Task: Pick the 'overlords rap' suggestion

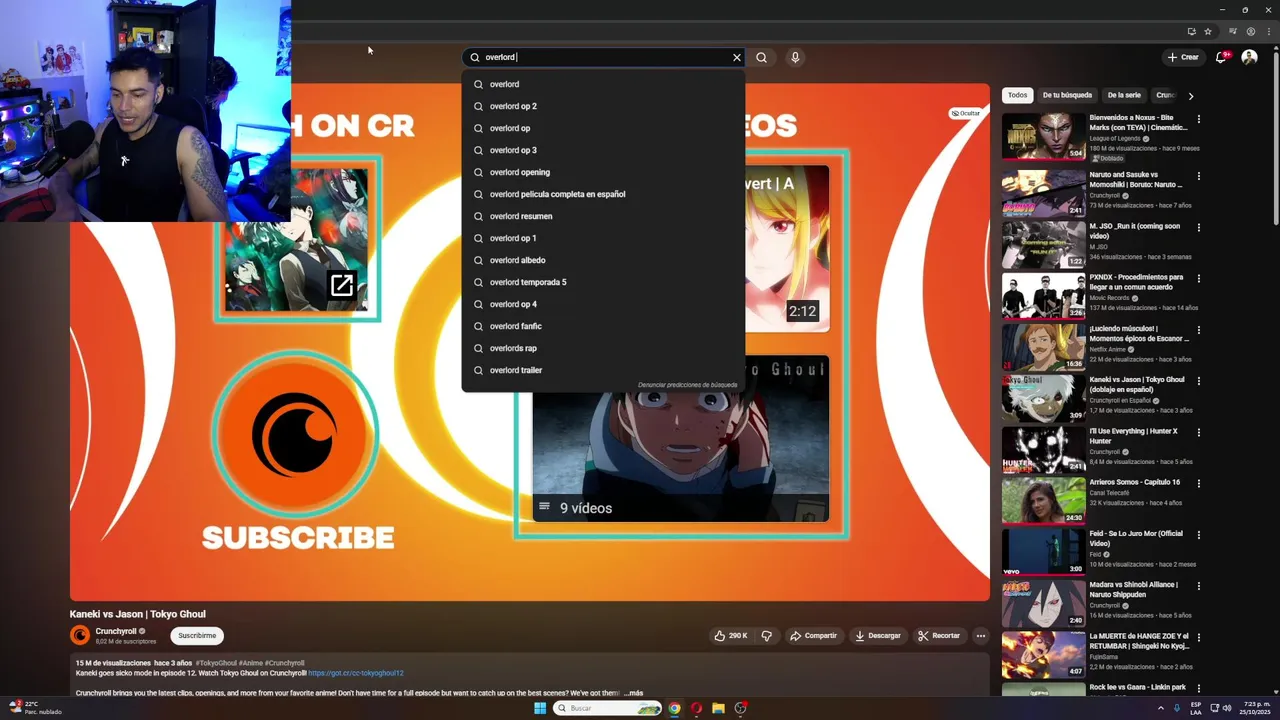Action: [603, 348]
